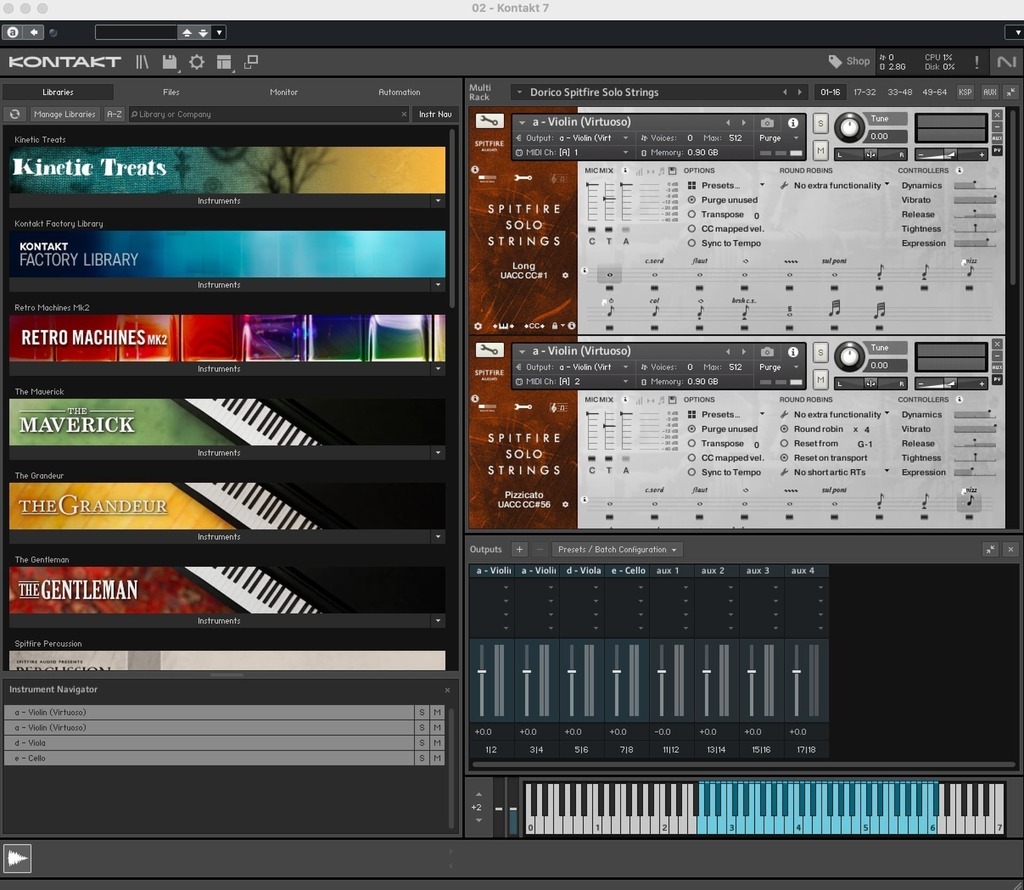Click the aux 1 output fader
The width and height of the screenshot is (1024, 890).
(x=662, y=672)
